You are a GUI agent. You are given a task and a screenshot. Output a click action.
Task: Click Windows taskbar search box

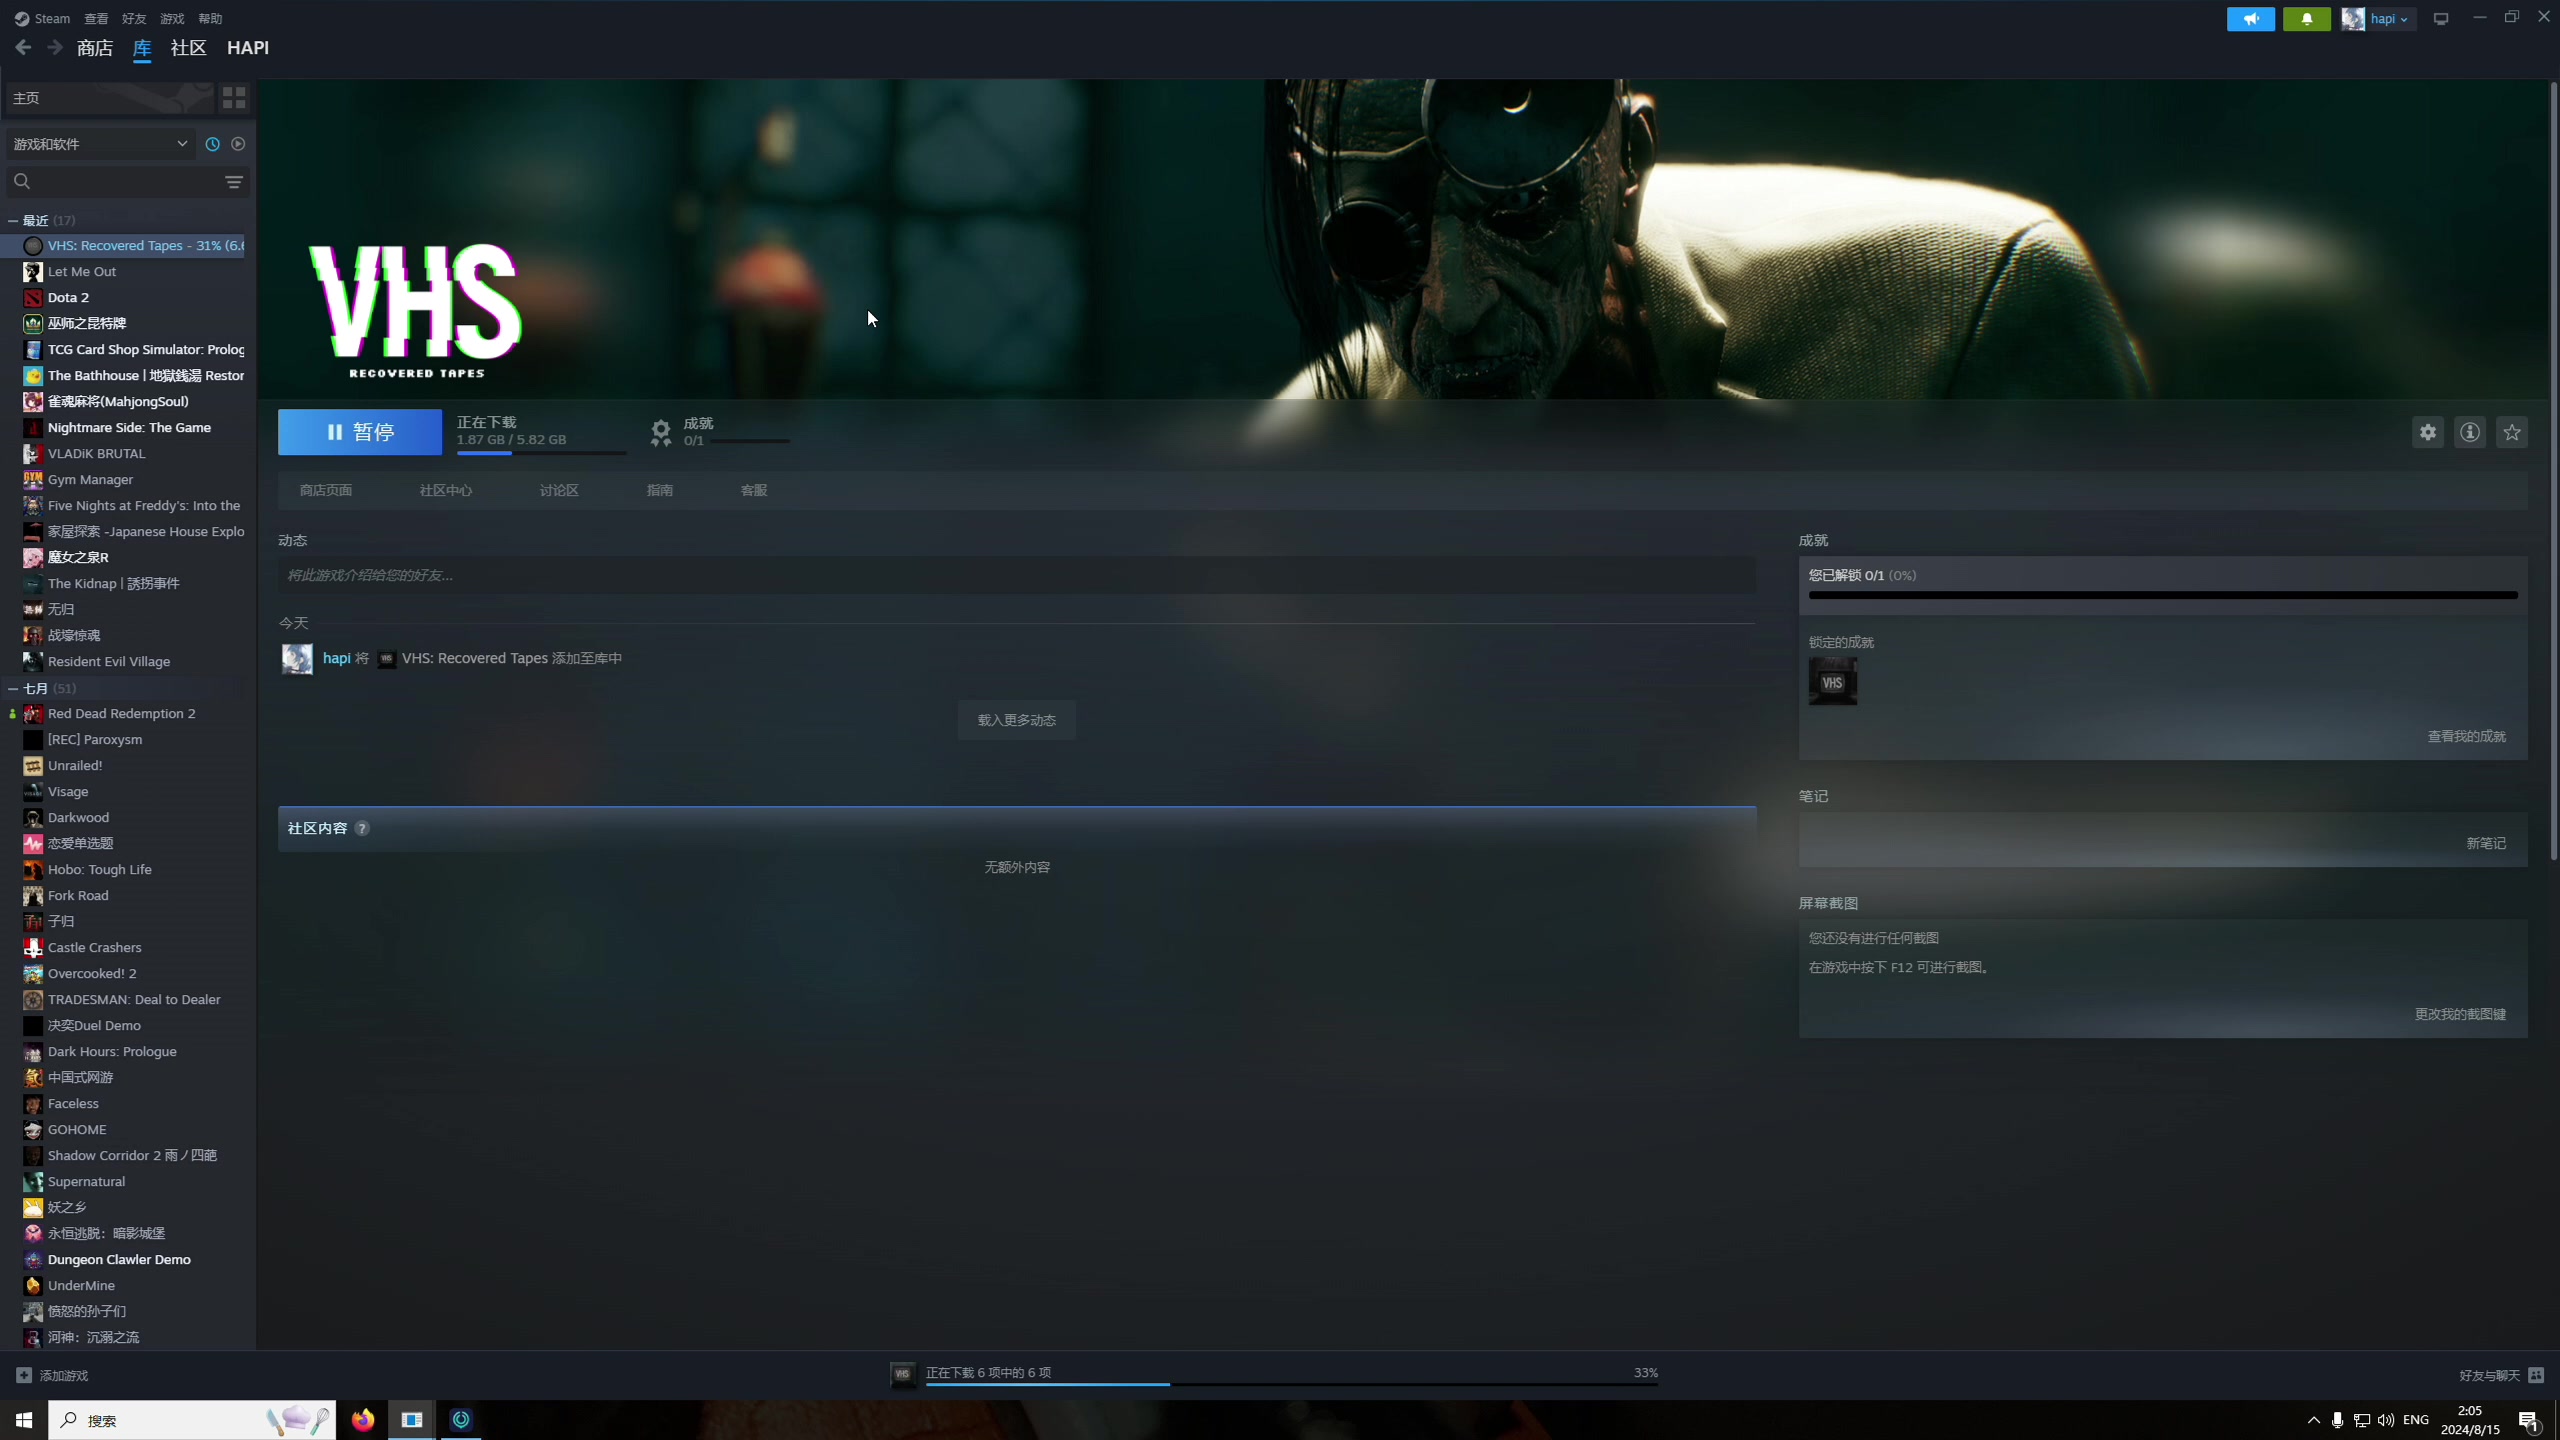click(192, 1419)
